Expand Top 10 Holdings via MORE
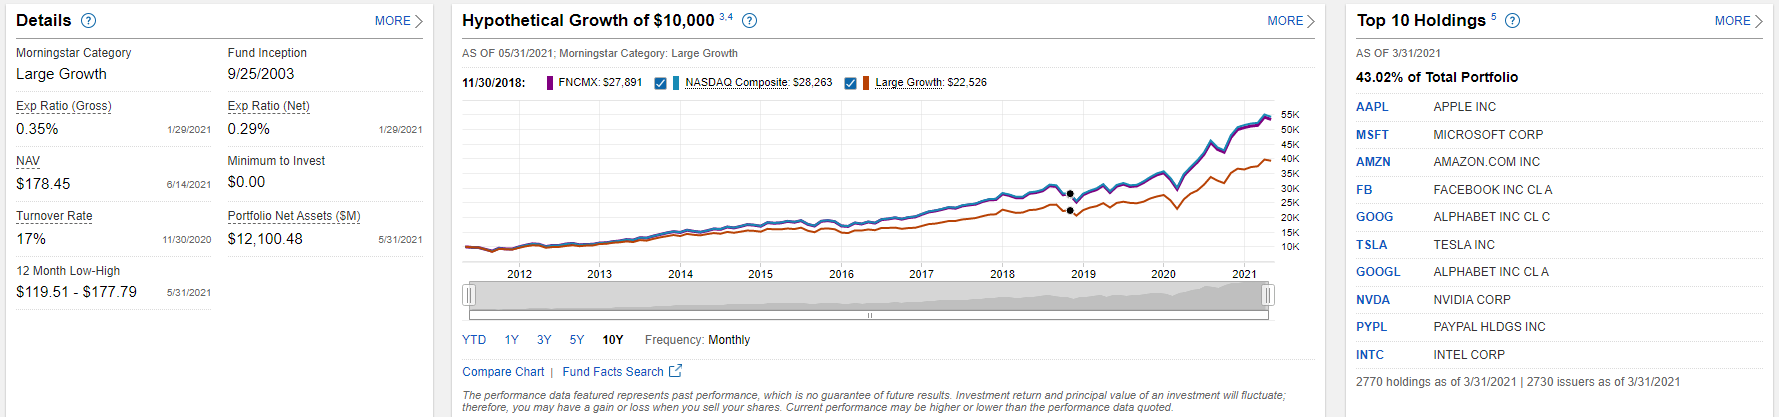Screen dimensions: 1779x417 pos(1738,21)
